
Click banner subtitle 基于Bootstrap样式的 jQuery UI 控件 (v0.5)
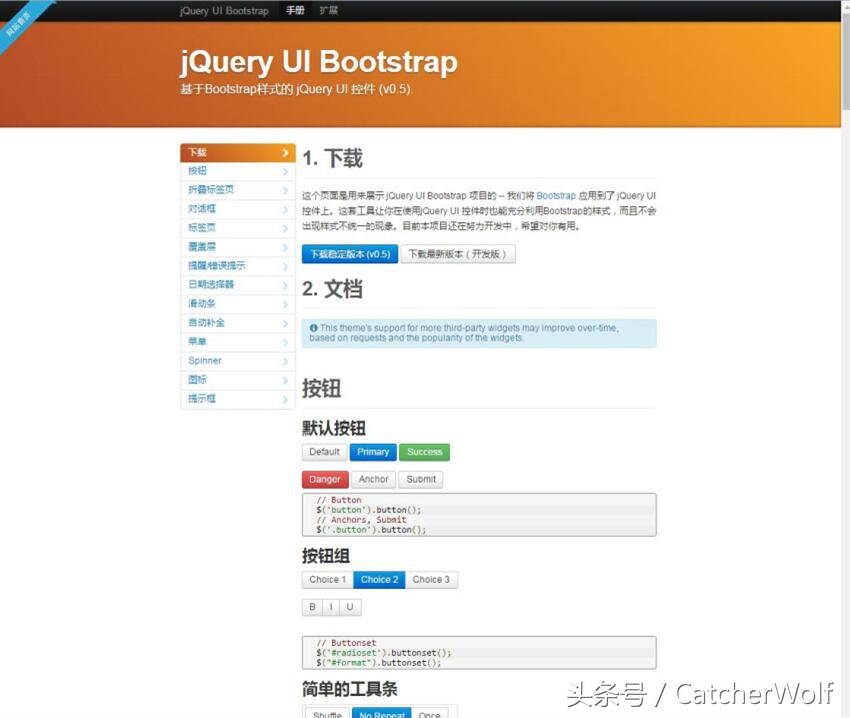(x=296, y=89)
